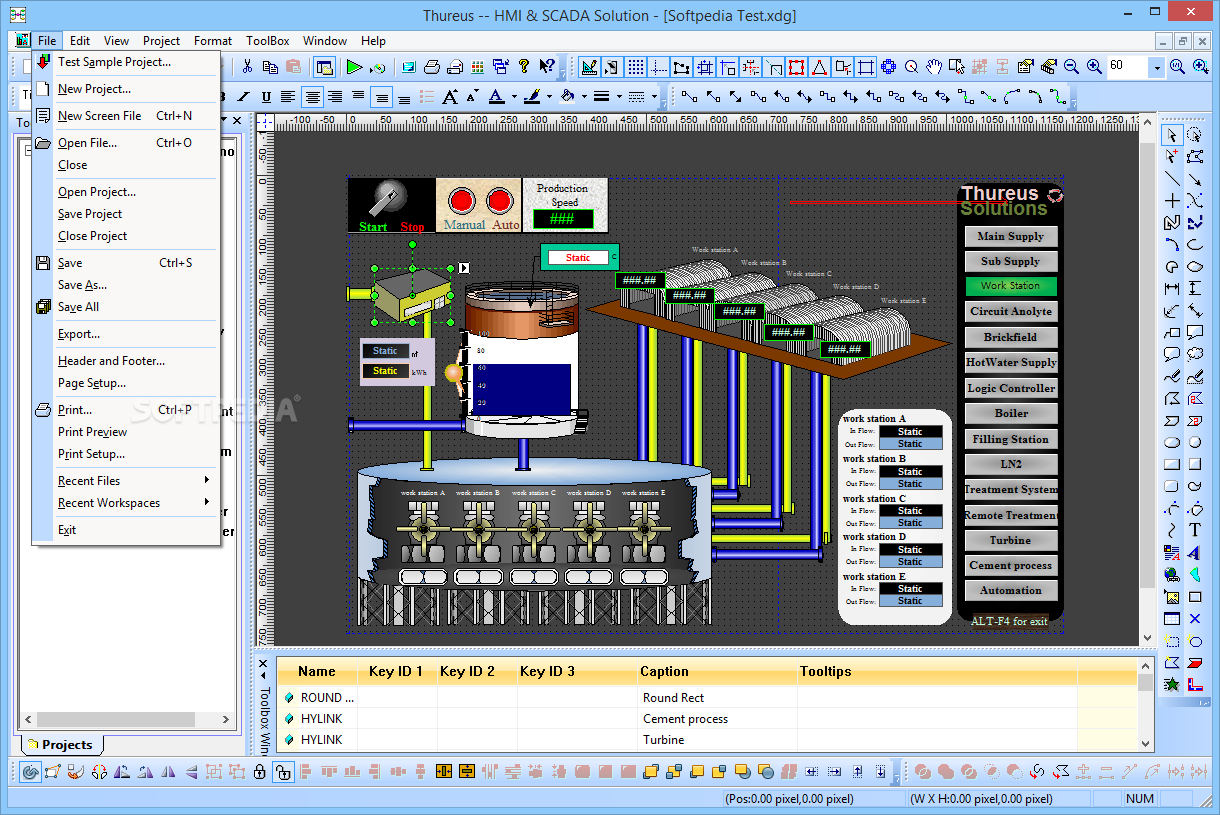Click the yellow question mark help icon

523,67
